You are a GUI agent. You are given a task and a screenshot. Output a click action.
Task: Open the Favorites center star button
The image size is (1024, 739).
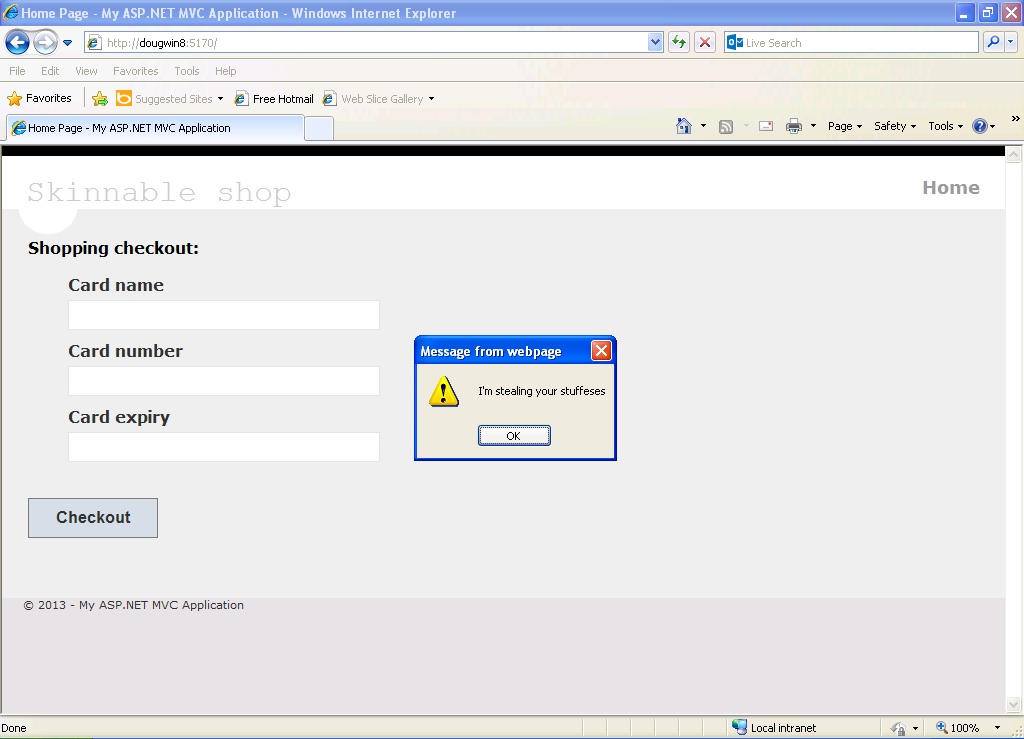[40, 99]
